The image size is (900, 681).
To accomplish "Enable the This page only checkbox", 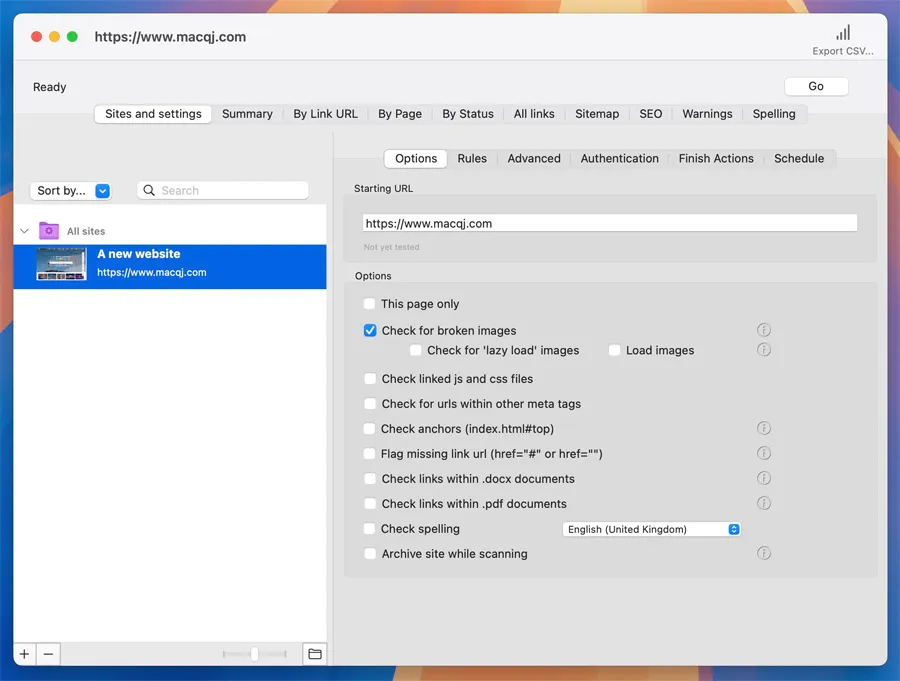I will pos(370,304).
